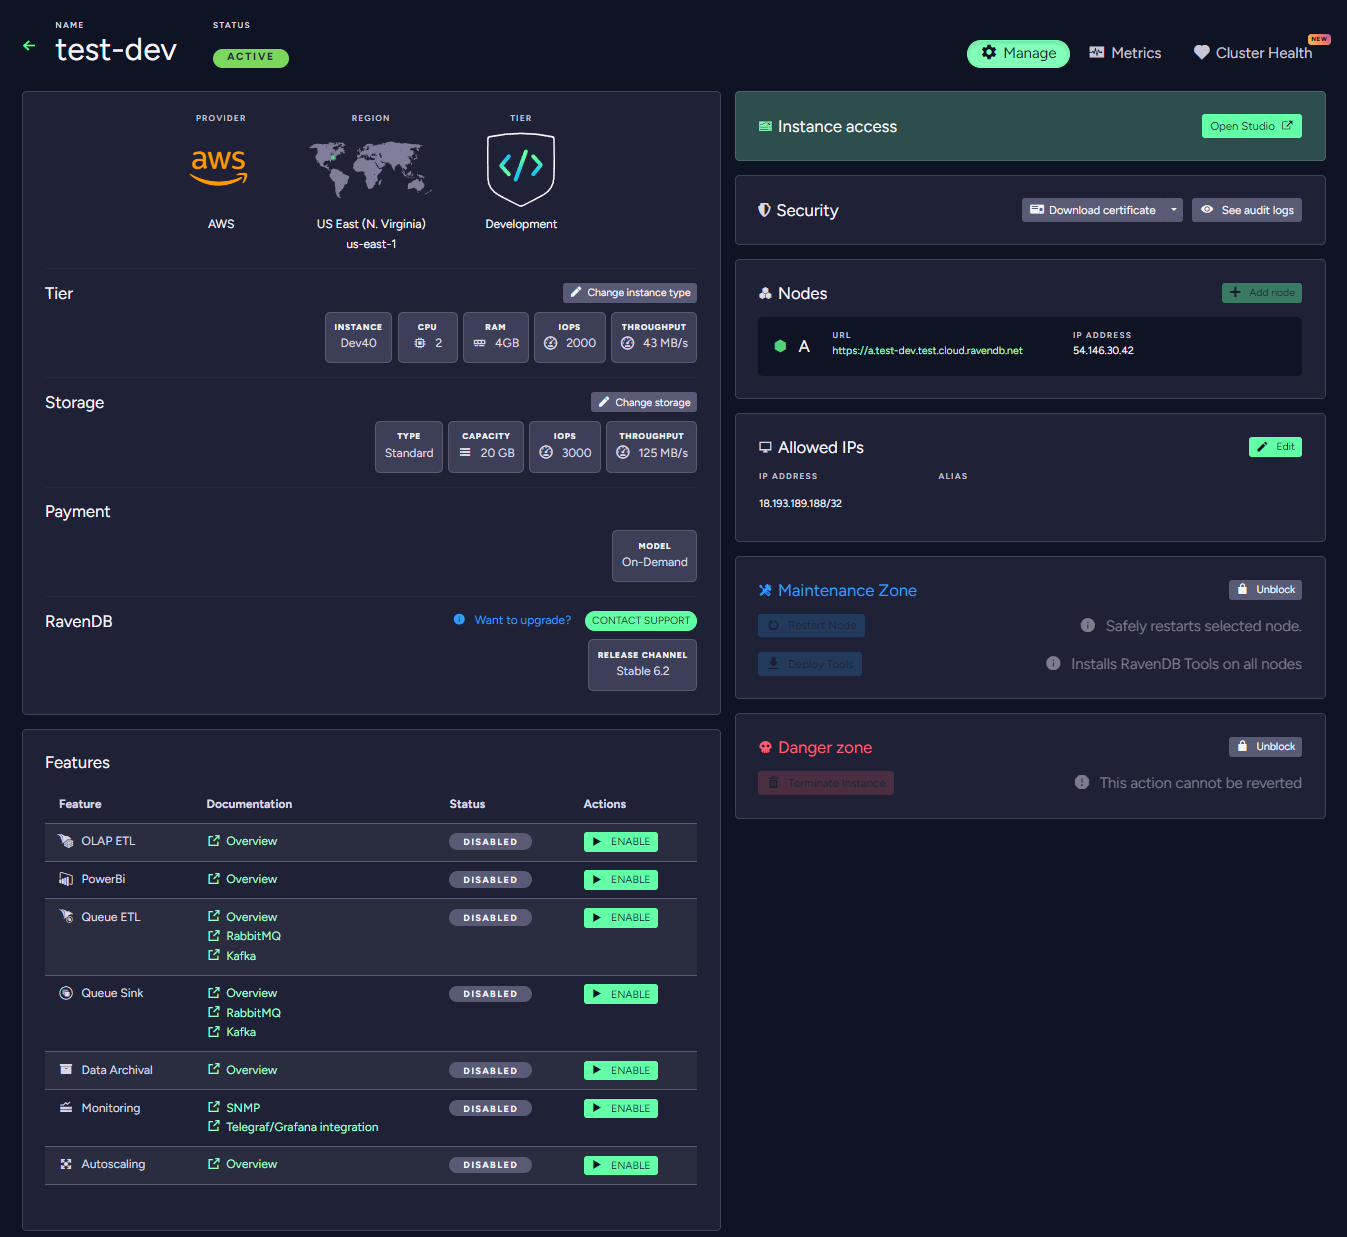Click the ACTIVE status badge
This screenshot has width=1347, height=1237.
[251, 58]
